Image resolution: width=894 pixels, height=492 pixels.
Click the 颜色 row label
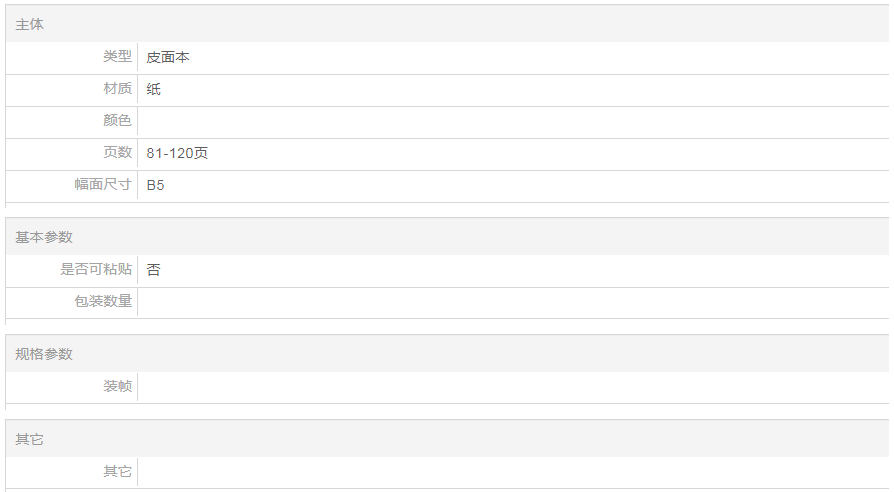pos(117,121)
